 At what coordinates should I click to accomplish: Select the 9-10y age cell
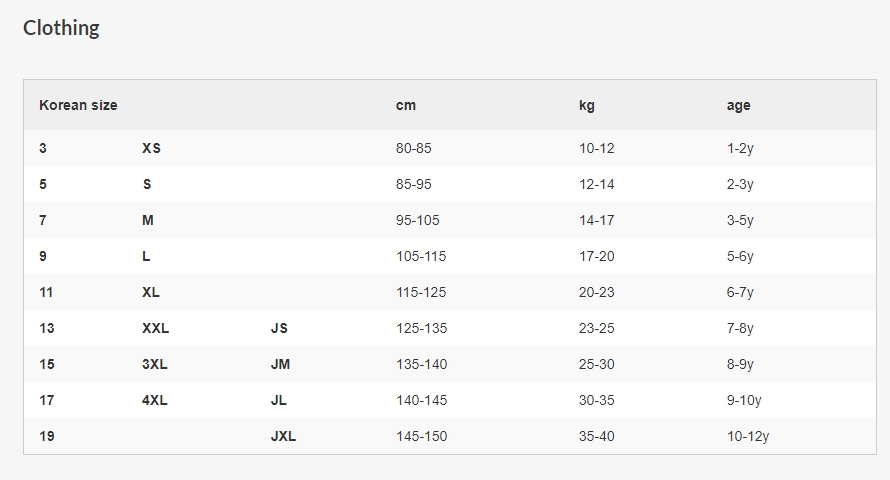click(744, 400)
